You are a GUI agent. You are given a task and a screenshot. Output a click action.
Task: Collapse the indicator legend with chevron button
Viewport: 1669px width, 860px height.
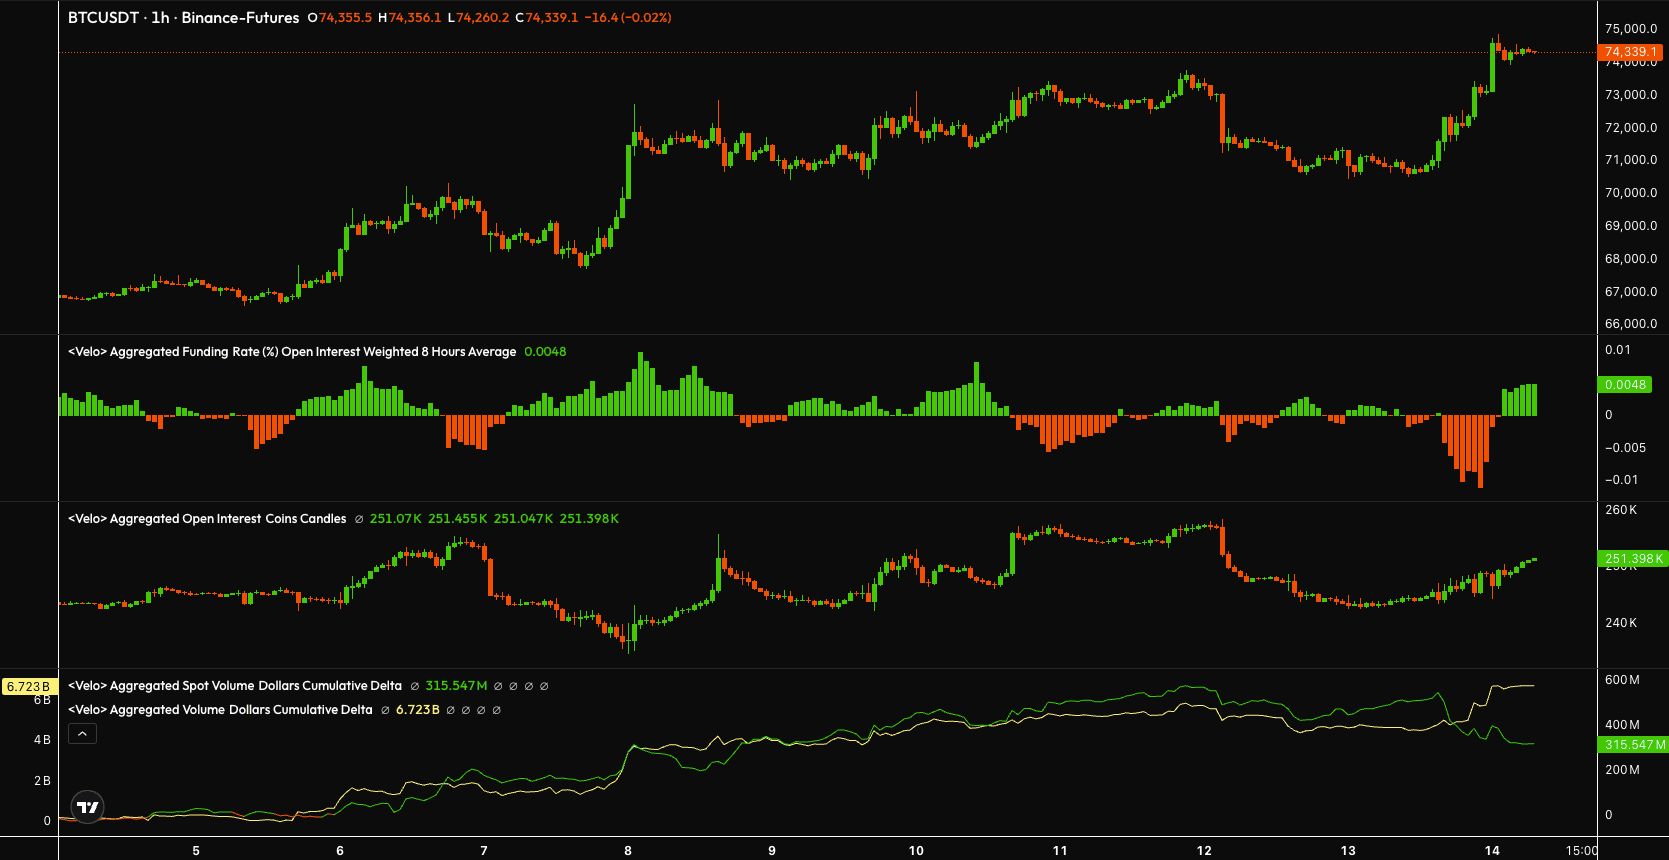82,734
